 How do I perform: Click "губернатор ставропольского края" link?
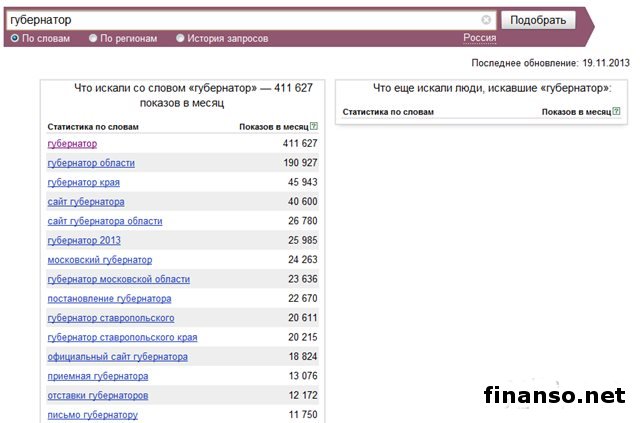tap(122, 338)
